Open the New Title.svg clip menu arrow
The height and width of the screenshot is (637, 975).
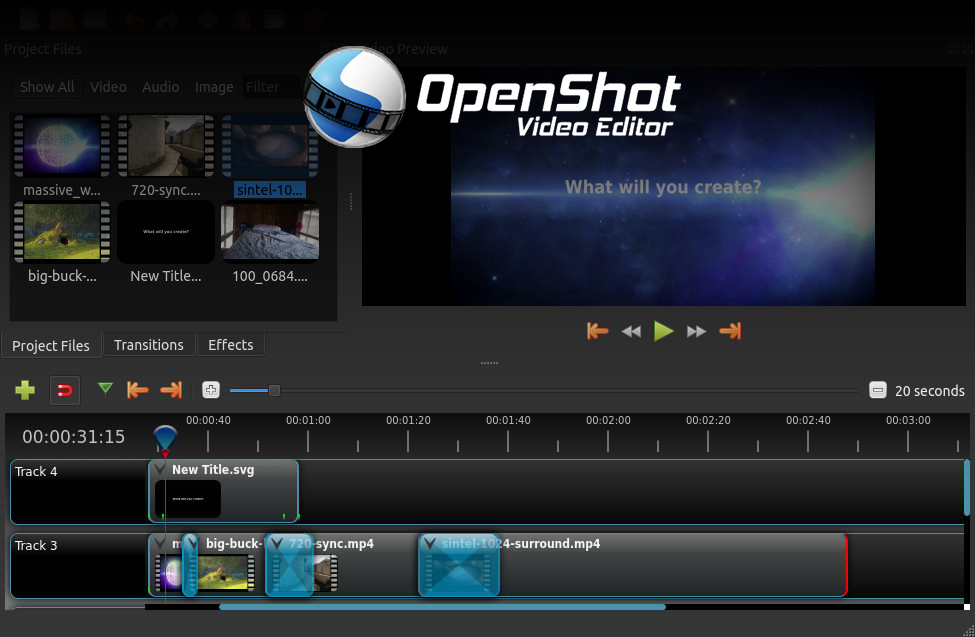tap(160, 470)
